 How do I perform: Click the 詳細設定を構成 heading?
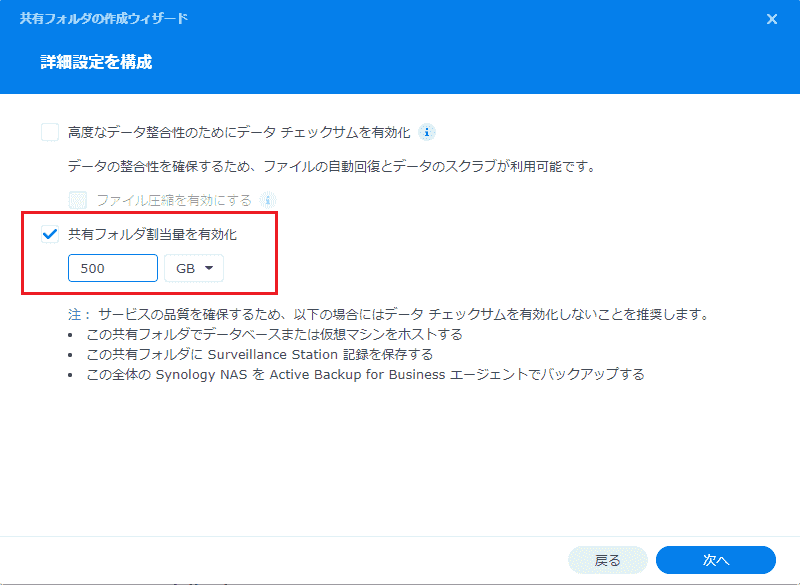pyautogui.click(x=96, y=62)
